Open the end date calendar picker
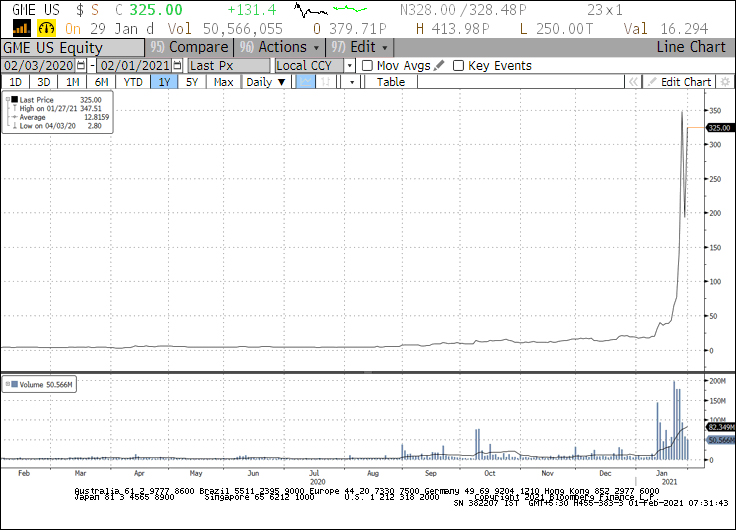Viewport: 736px width, 530px height. coord(177,65)
